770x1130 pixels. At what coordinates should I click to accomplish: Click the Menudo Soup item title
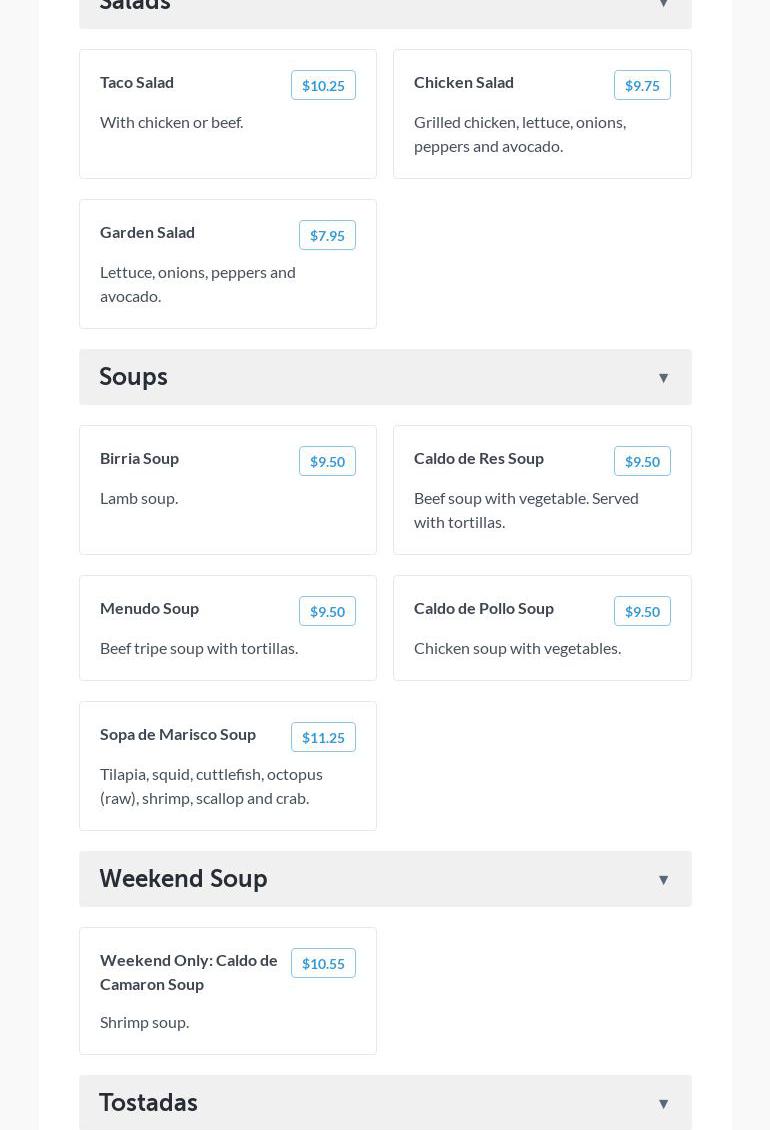click(x=149, y=608)
